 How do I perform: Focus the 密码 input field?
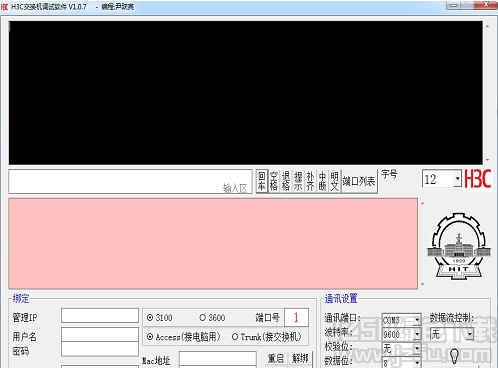(100, 349)
